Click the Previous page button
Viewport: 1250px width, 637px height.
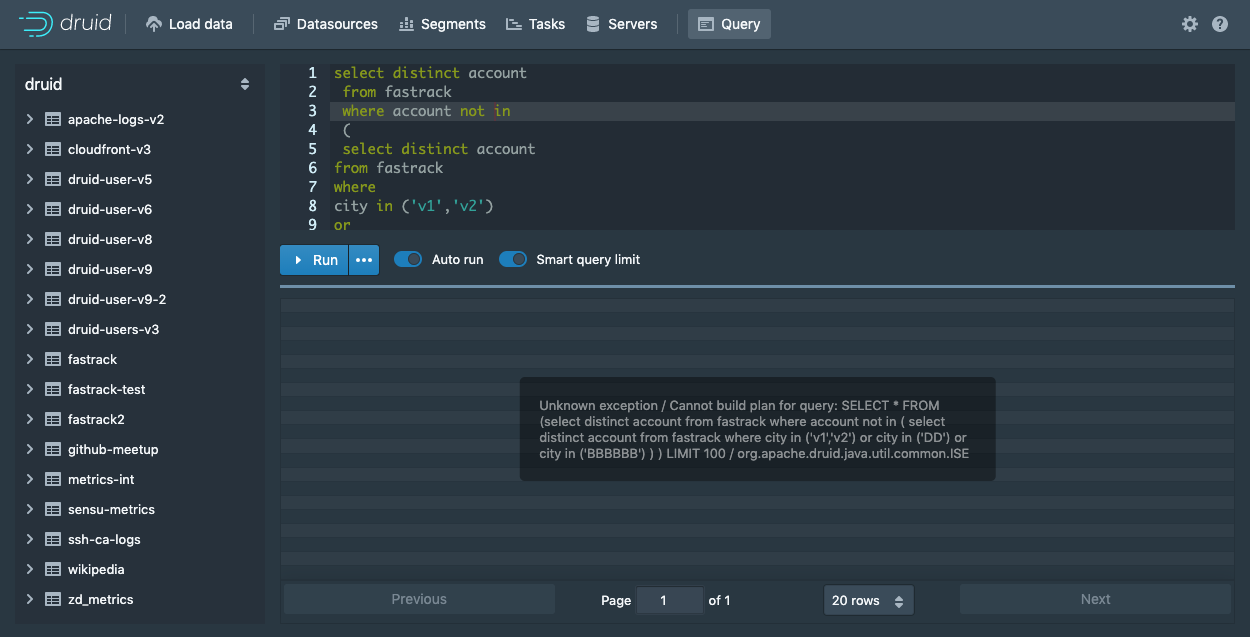pos(419,599)
